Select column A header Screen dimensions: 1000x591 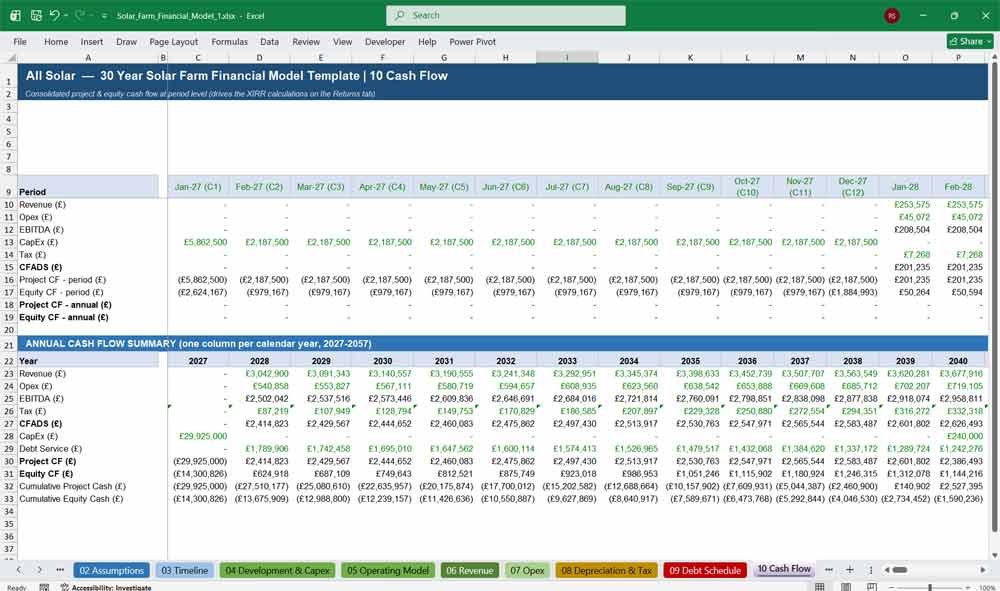[x=88, y=57]
